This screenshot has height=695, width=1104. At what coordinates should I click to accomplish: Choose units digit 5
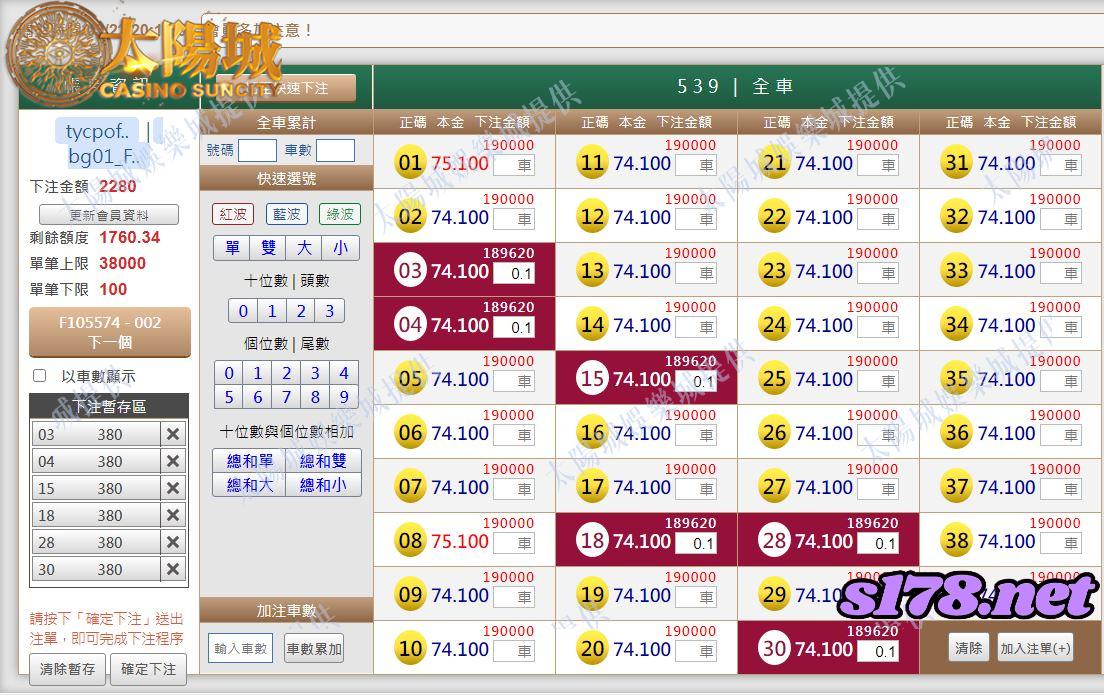pos(229,397)
